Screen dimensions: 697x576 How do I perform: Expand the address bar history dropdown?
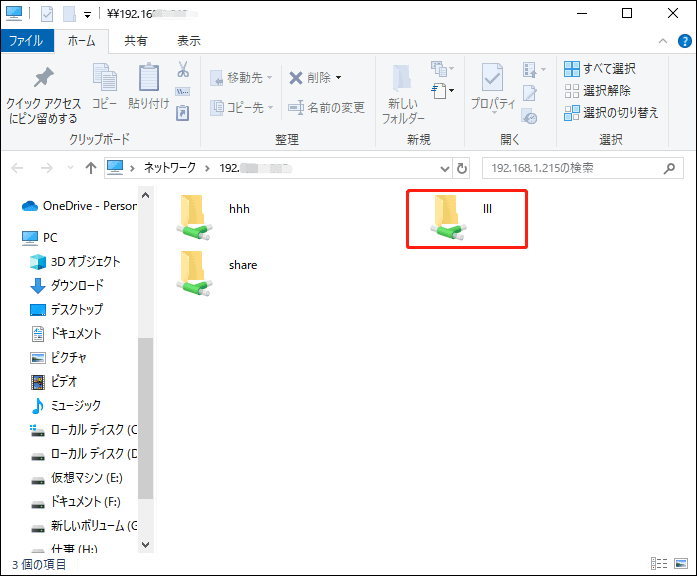(445, 168)
